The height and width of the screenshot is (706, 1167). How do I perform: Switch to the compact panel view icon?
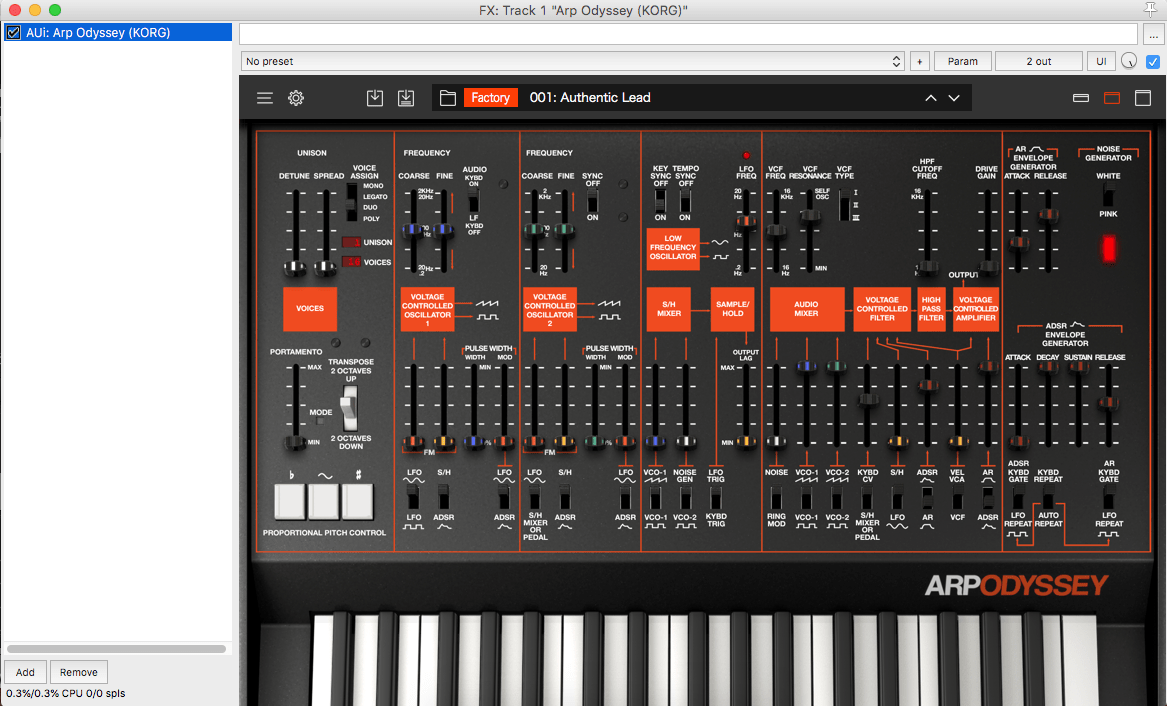coord(1081,98)
